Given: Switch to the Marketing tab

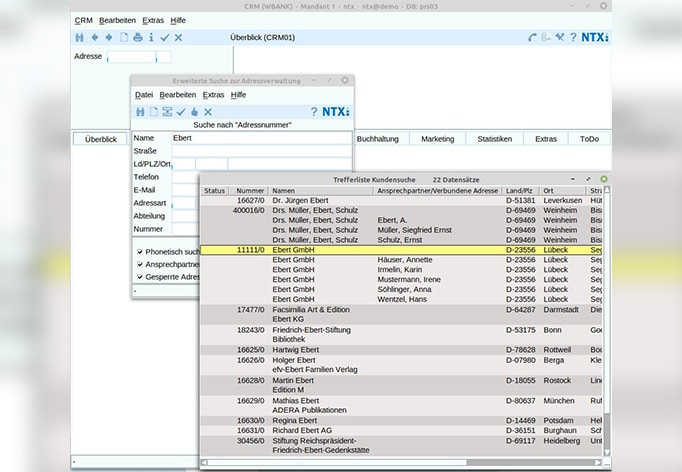Looking at the screenshot, I should click(438, 139).
